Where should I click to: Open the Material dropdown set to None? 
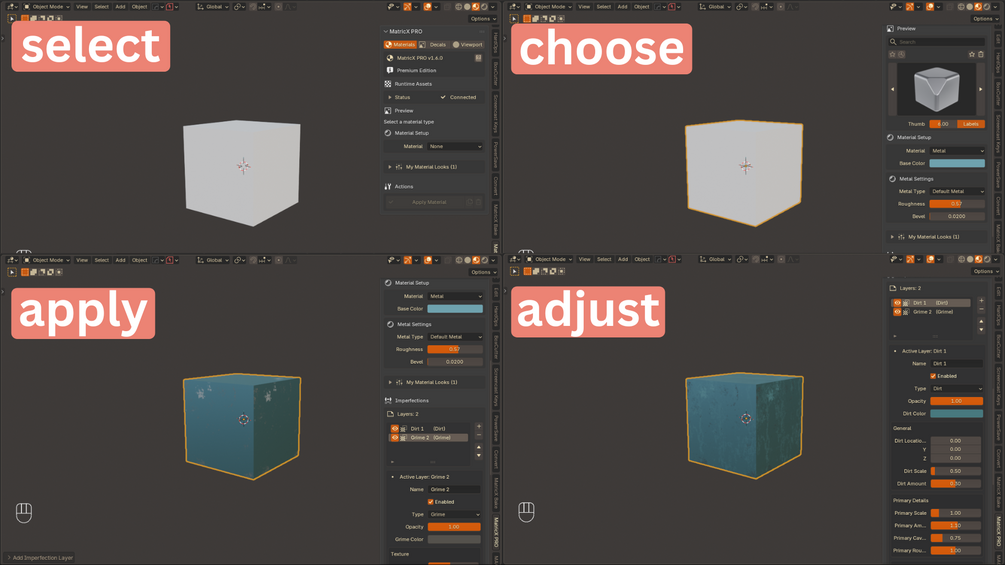point(455,147)
